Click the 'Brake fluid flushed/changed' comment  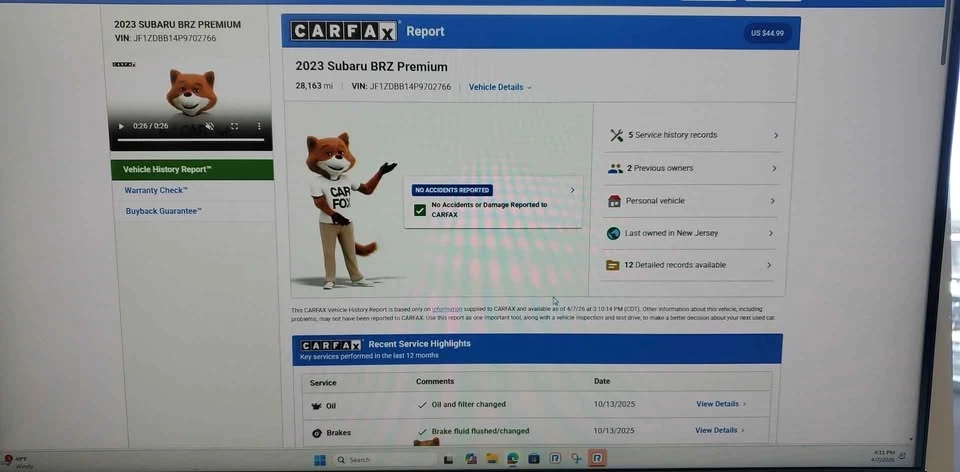pyautogui.click(x=480, y=431)
